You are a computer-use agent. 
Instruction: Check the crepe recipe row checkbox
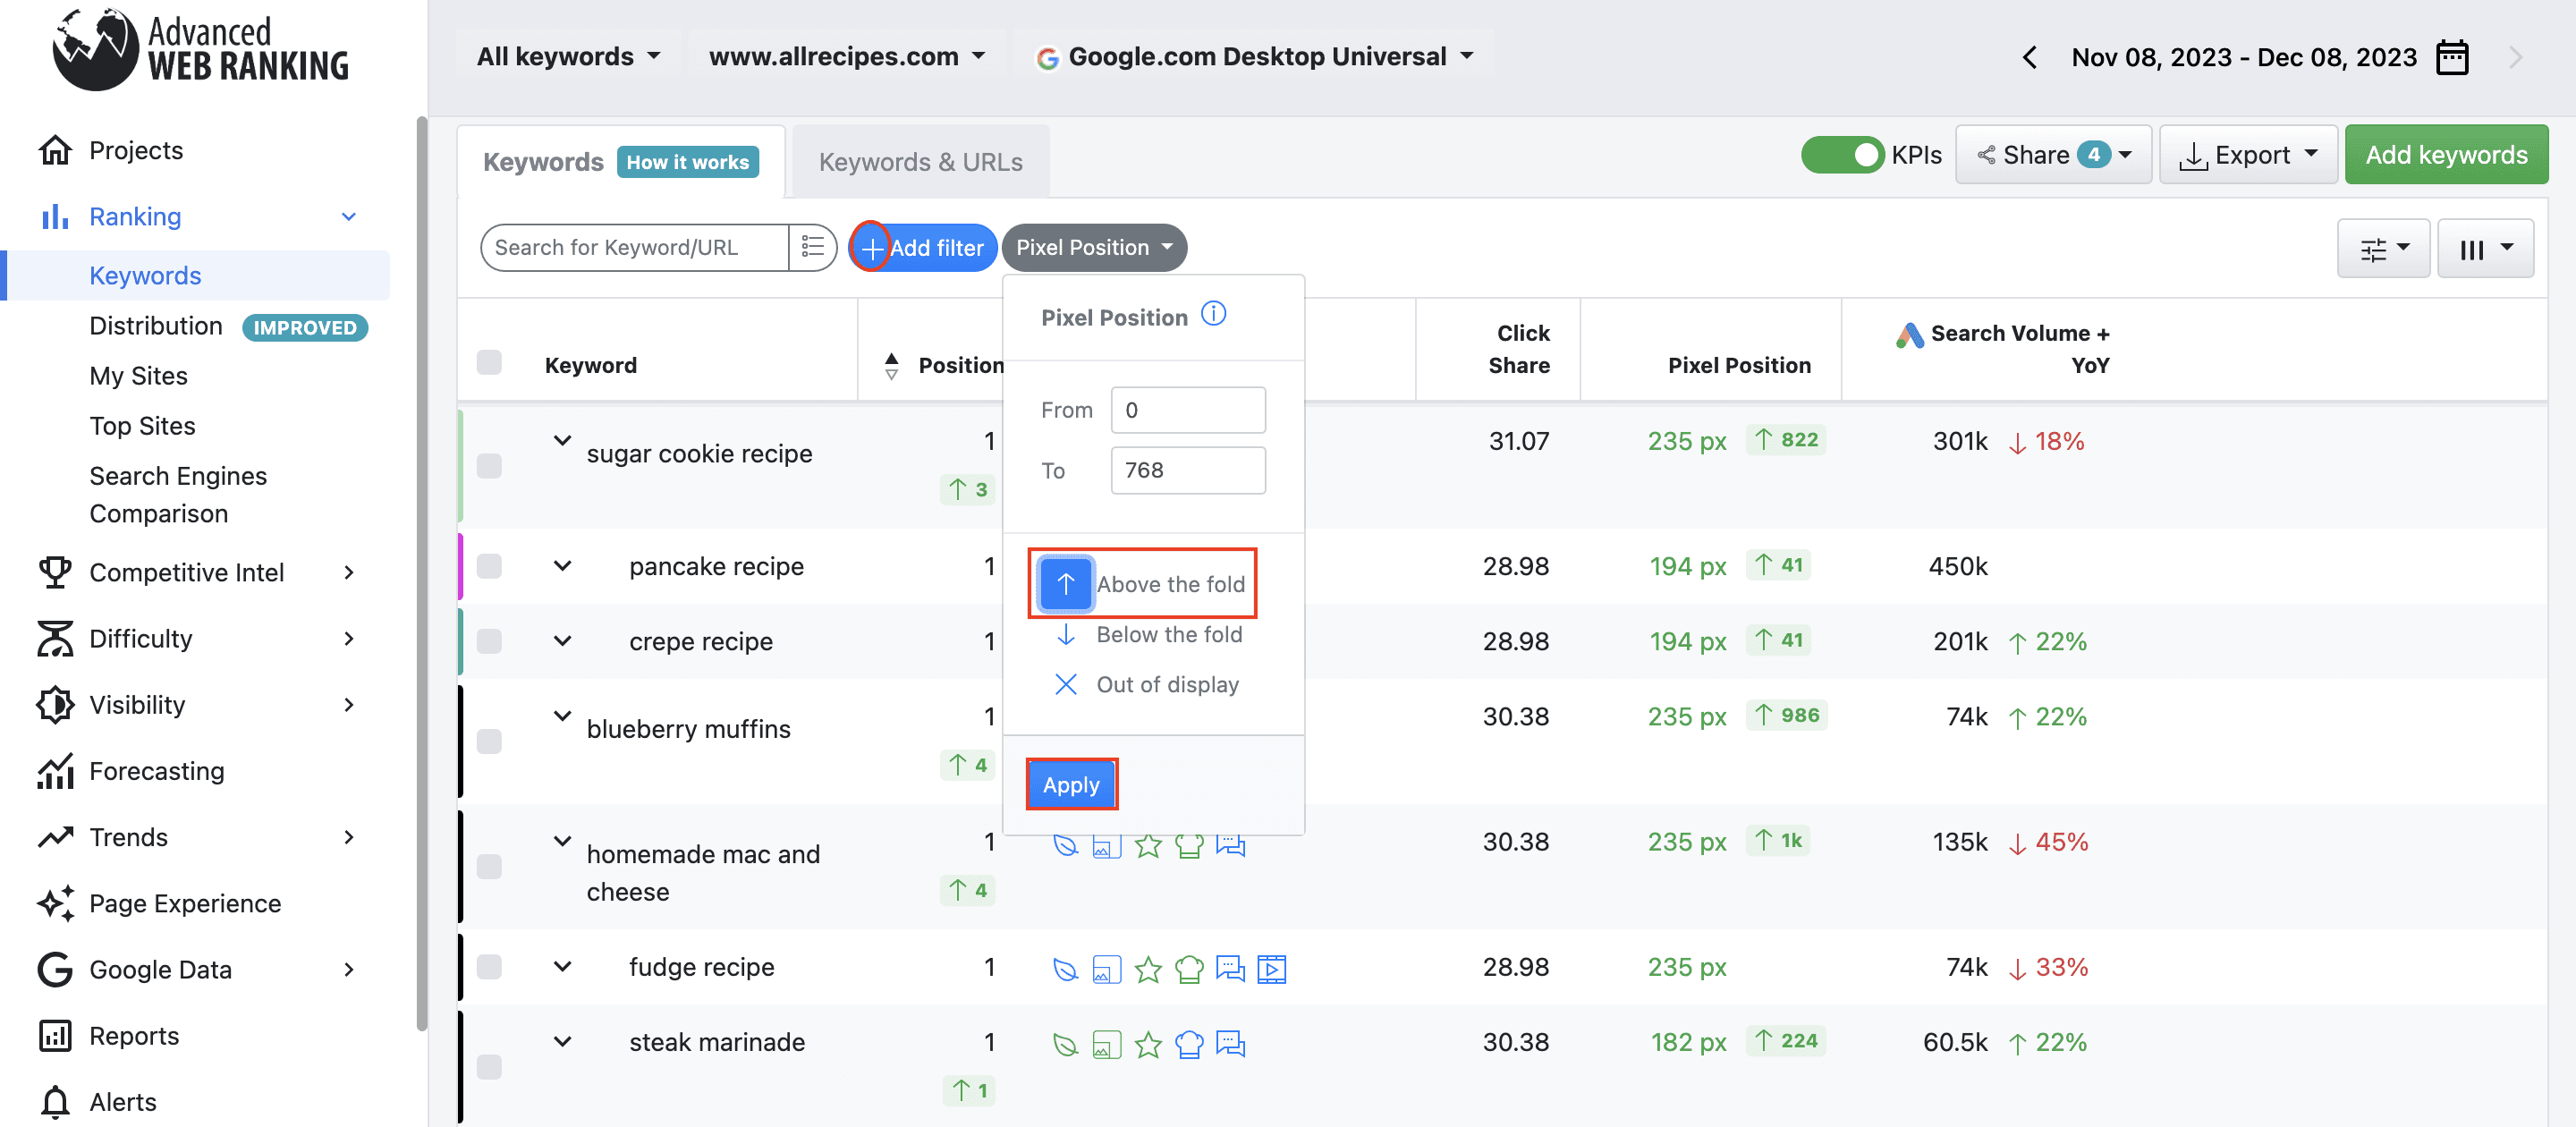click(489, 641)
